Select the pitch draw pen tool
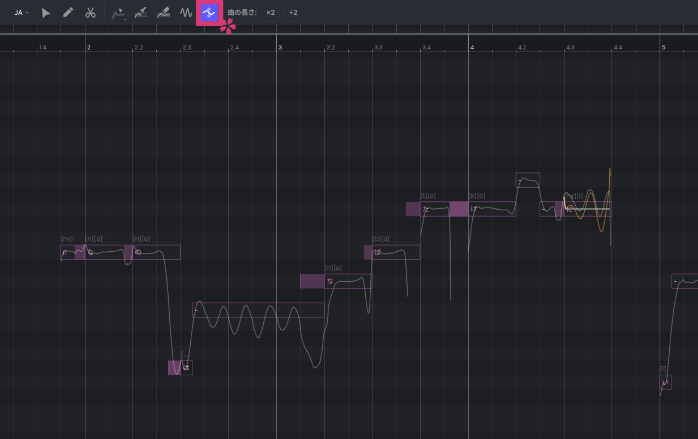Viewport: 698px width, 439px height. pyautogui.click(x=141, y=13)
